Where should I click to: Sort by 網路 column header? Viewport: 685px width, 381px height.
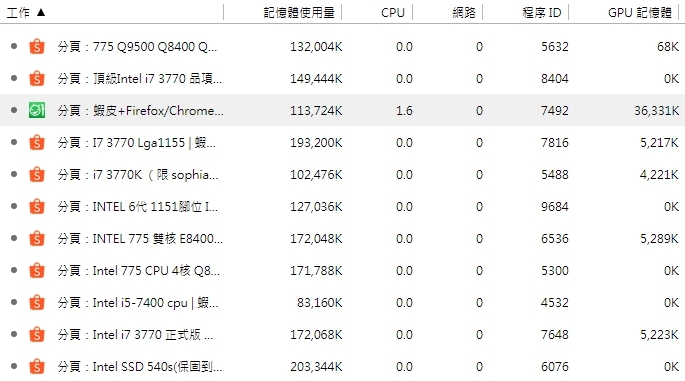[447, 12]
